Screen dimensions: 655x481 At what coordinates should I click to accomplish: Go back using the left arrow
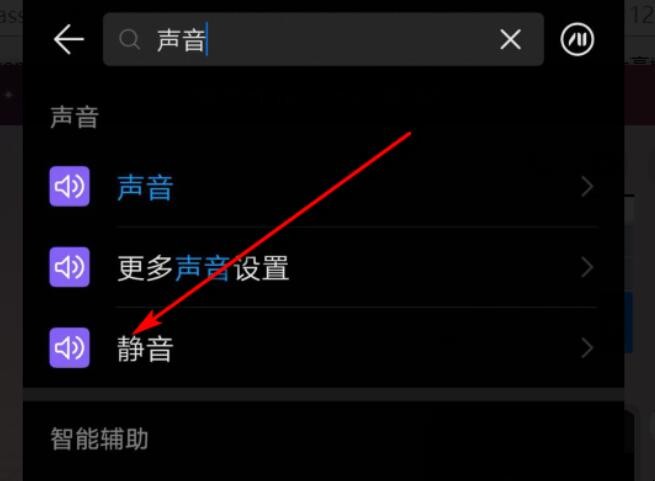(x=69, y=39)
